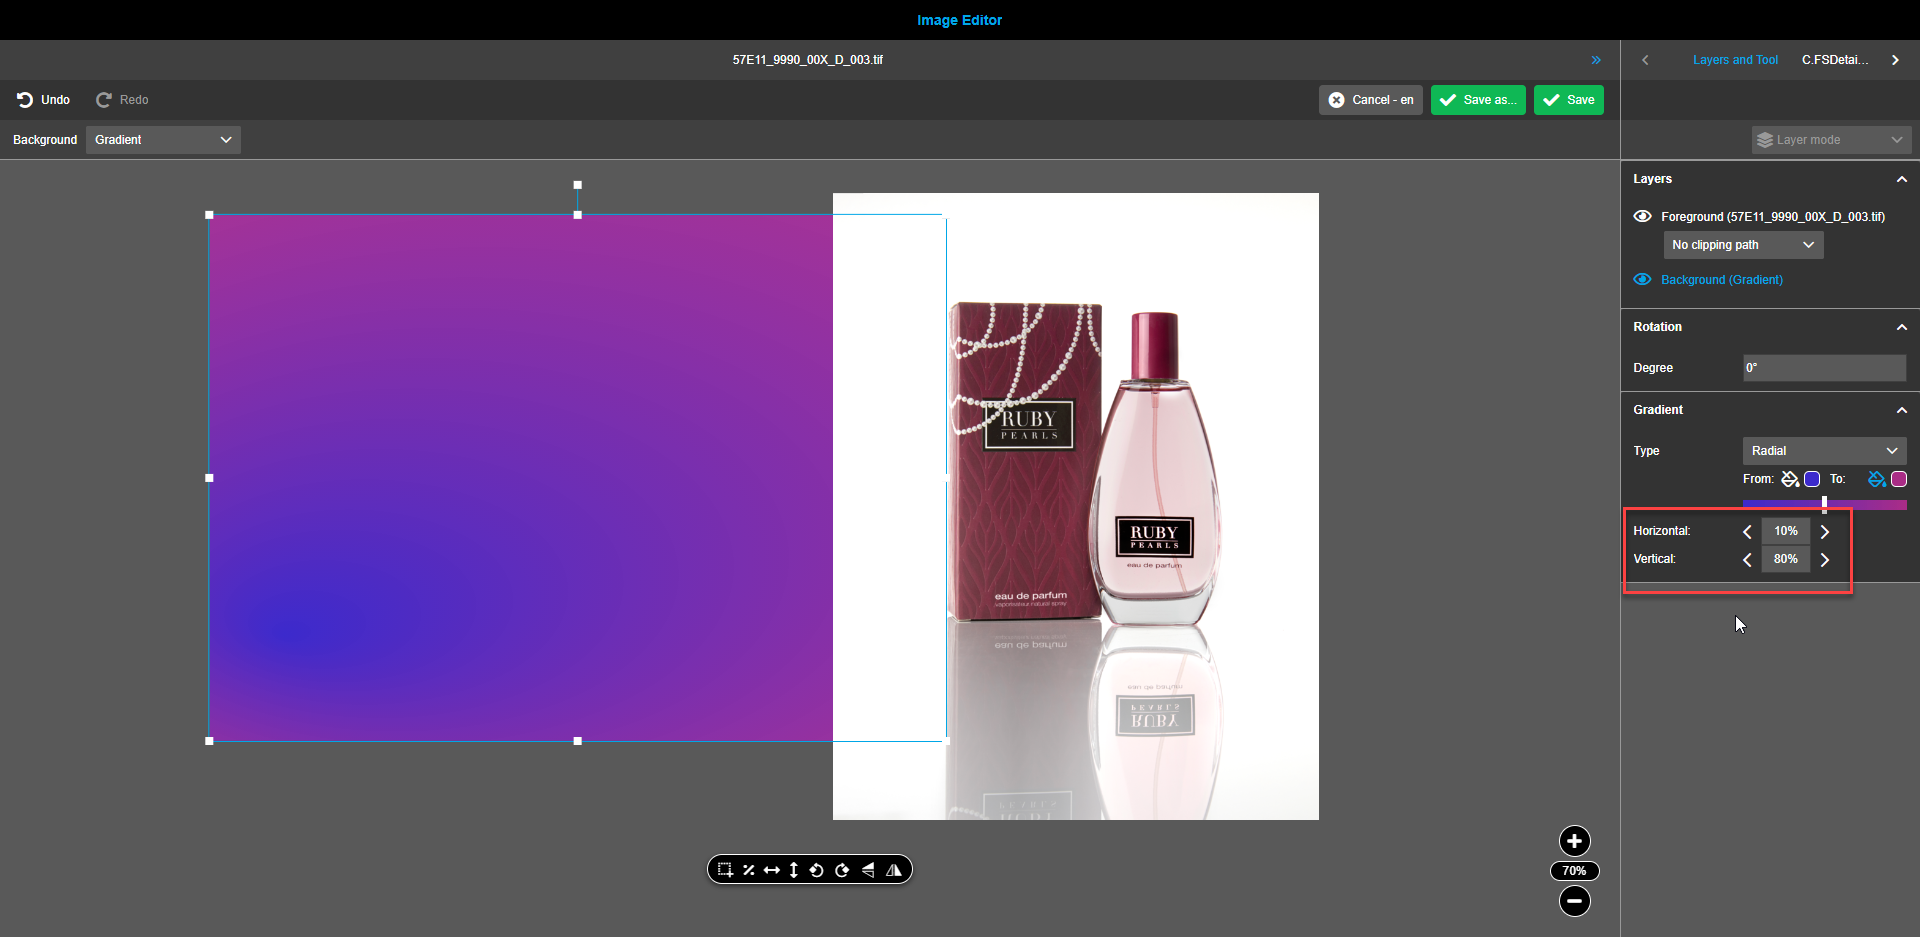Viewport: 1920px width, 937px height.
Task: Open the gradient Type dropdown
Action: [x=1824, y=450]
